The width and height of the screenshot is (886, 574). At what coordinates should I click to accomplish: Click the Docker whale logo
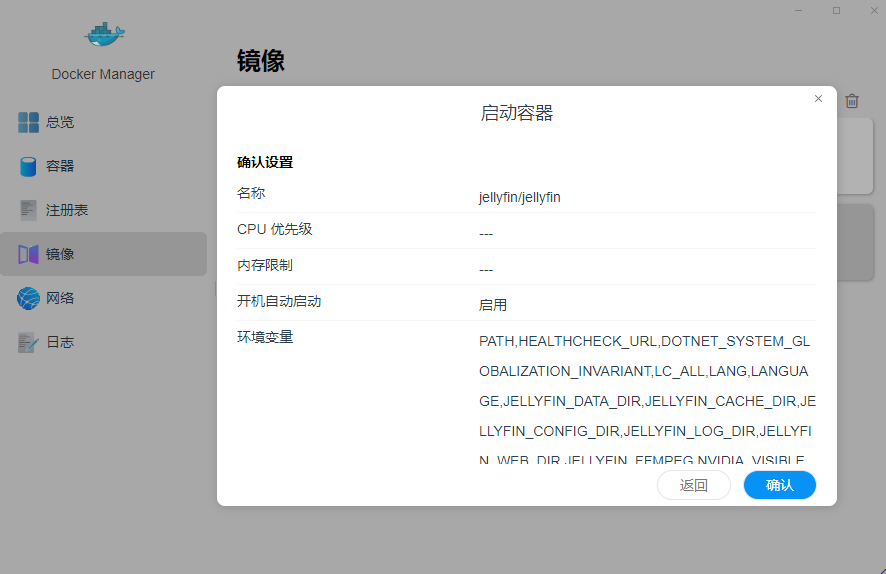click(x=104, y=35)
